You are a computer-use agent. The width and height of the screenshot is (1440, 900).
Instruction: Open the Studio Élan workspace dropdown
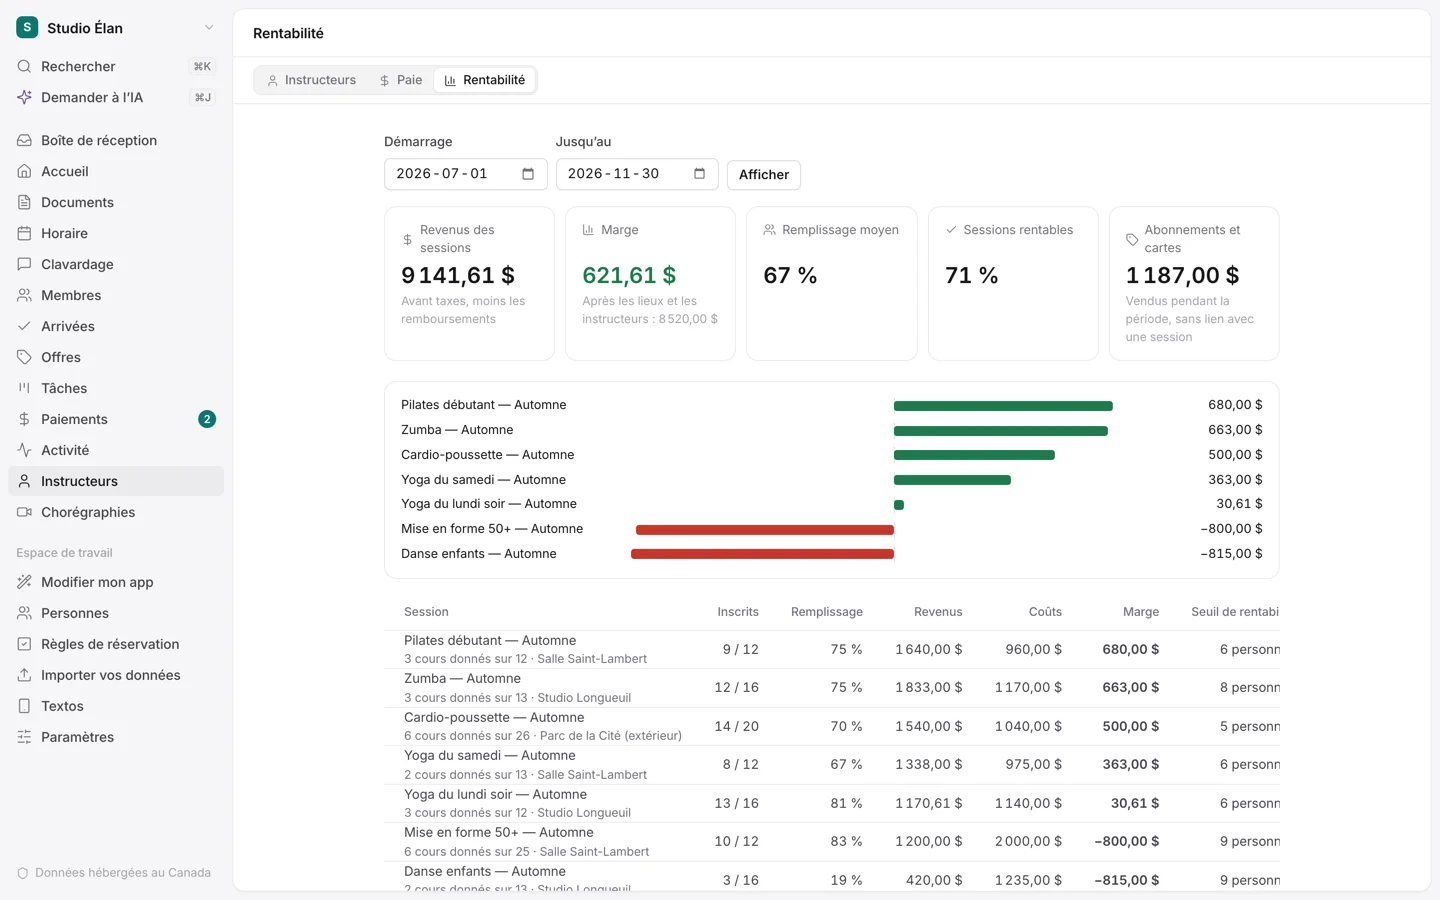click(116, 28)
